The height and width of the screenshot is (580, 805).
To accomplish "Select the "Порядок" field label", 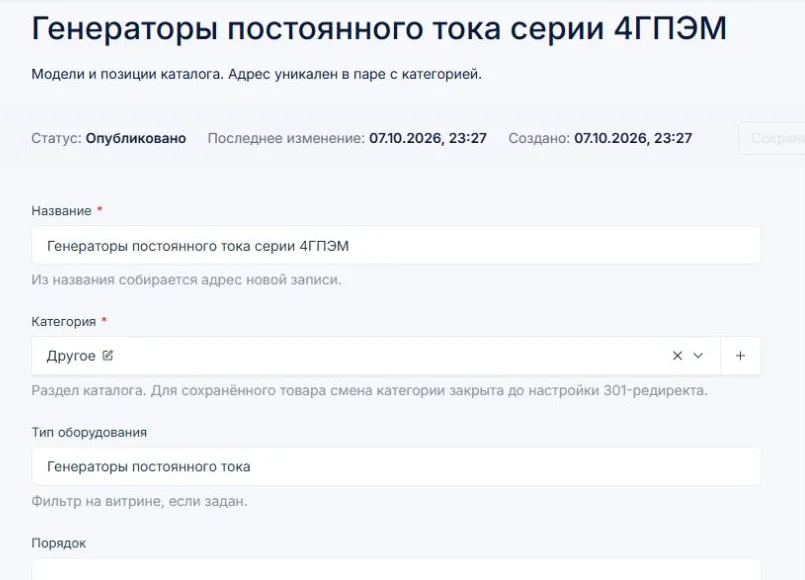I will (59, 543).
